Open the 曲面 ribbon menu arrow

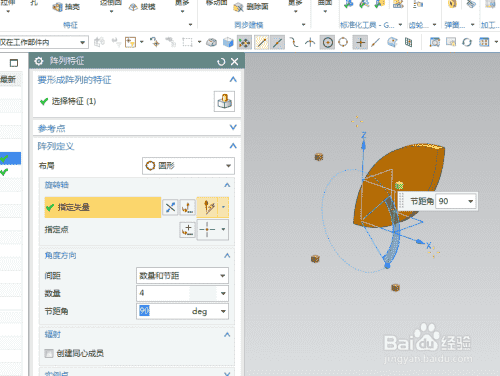tap(325, 11)
